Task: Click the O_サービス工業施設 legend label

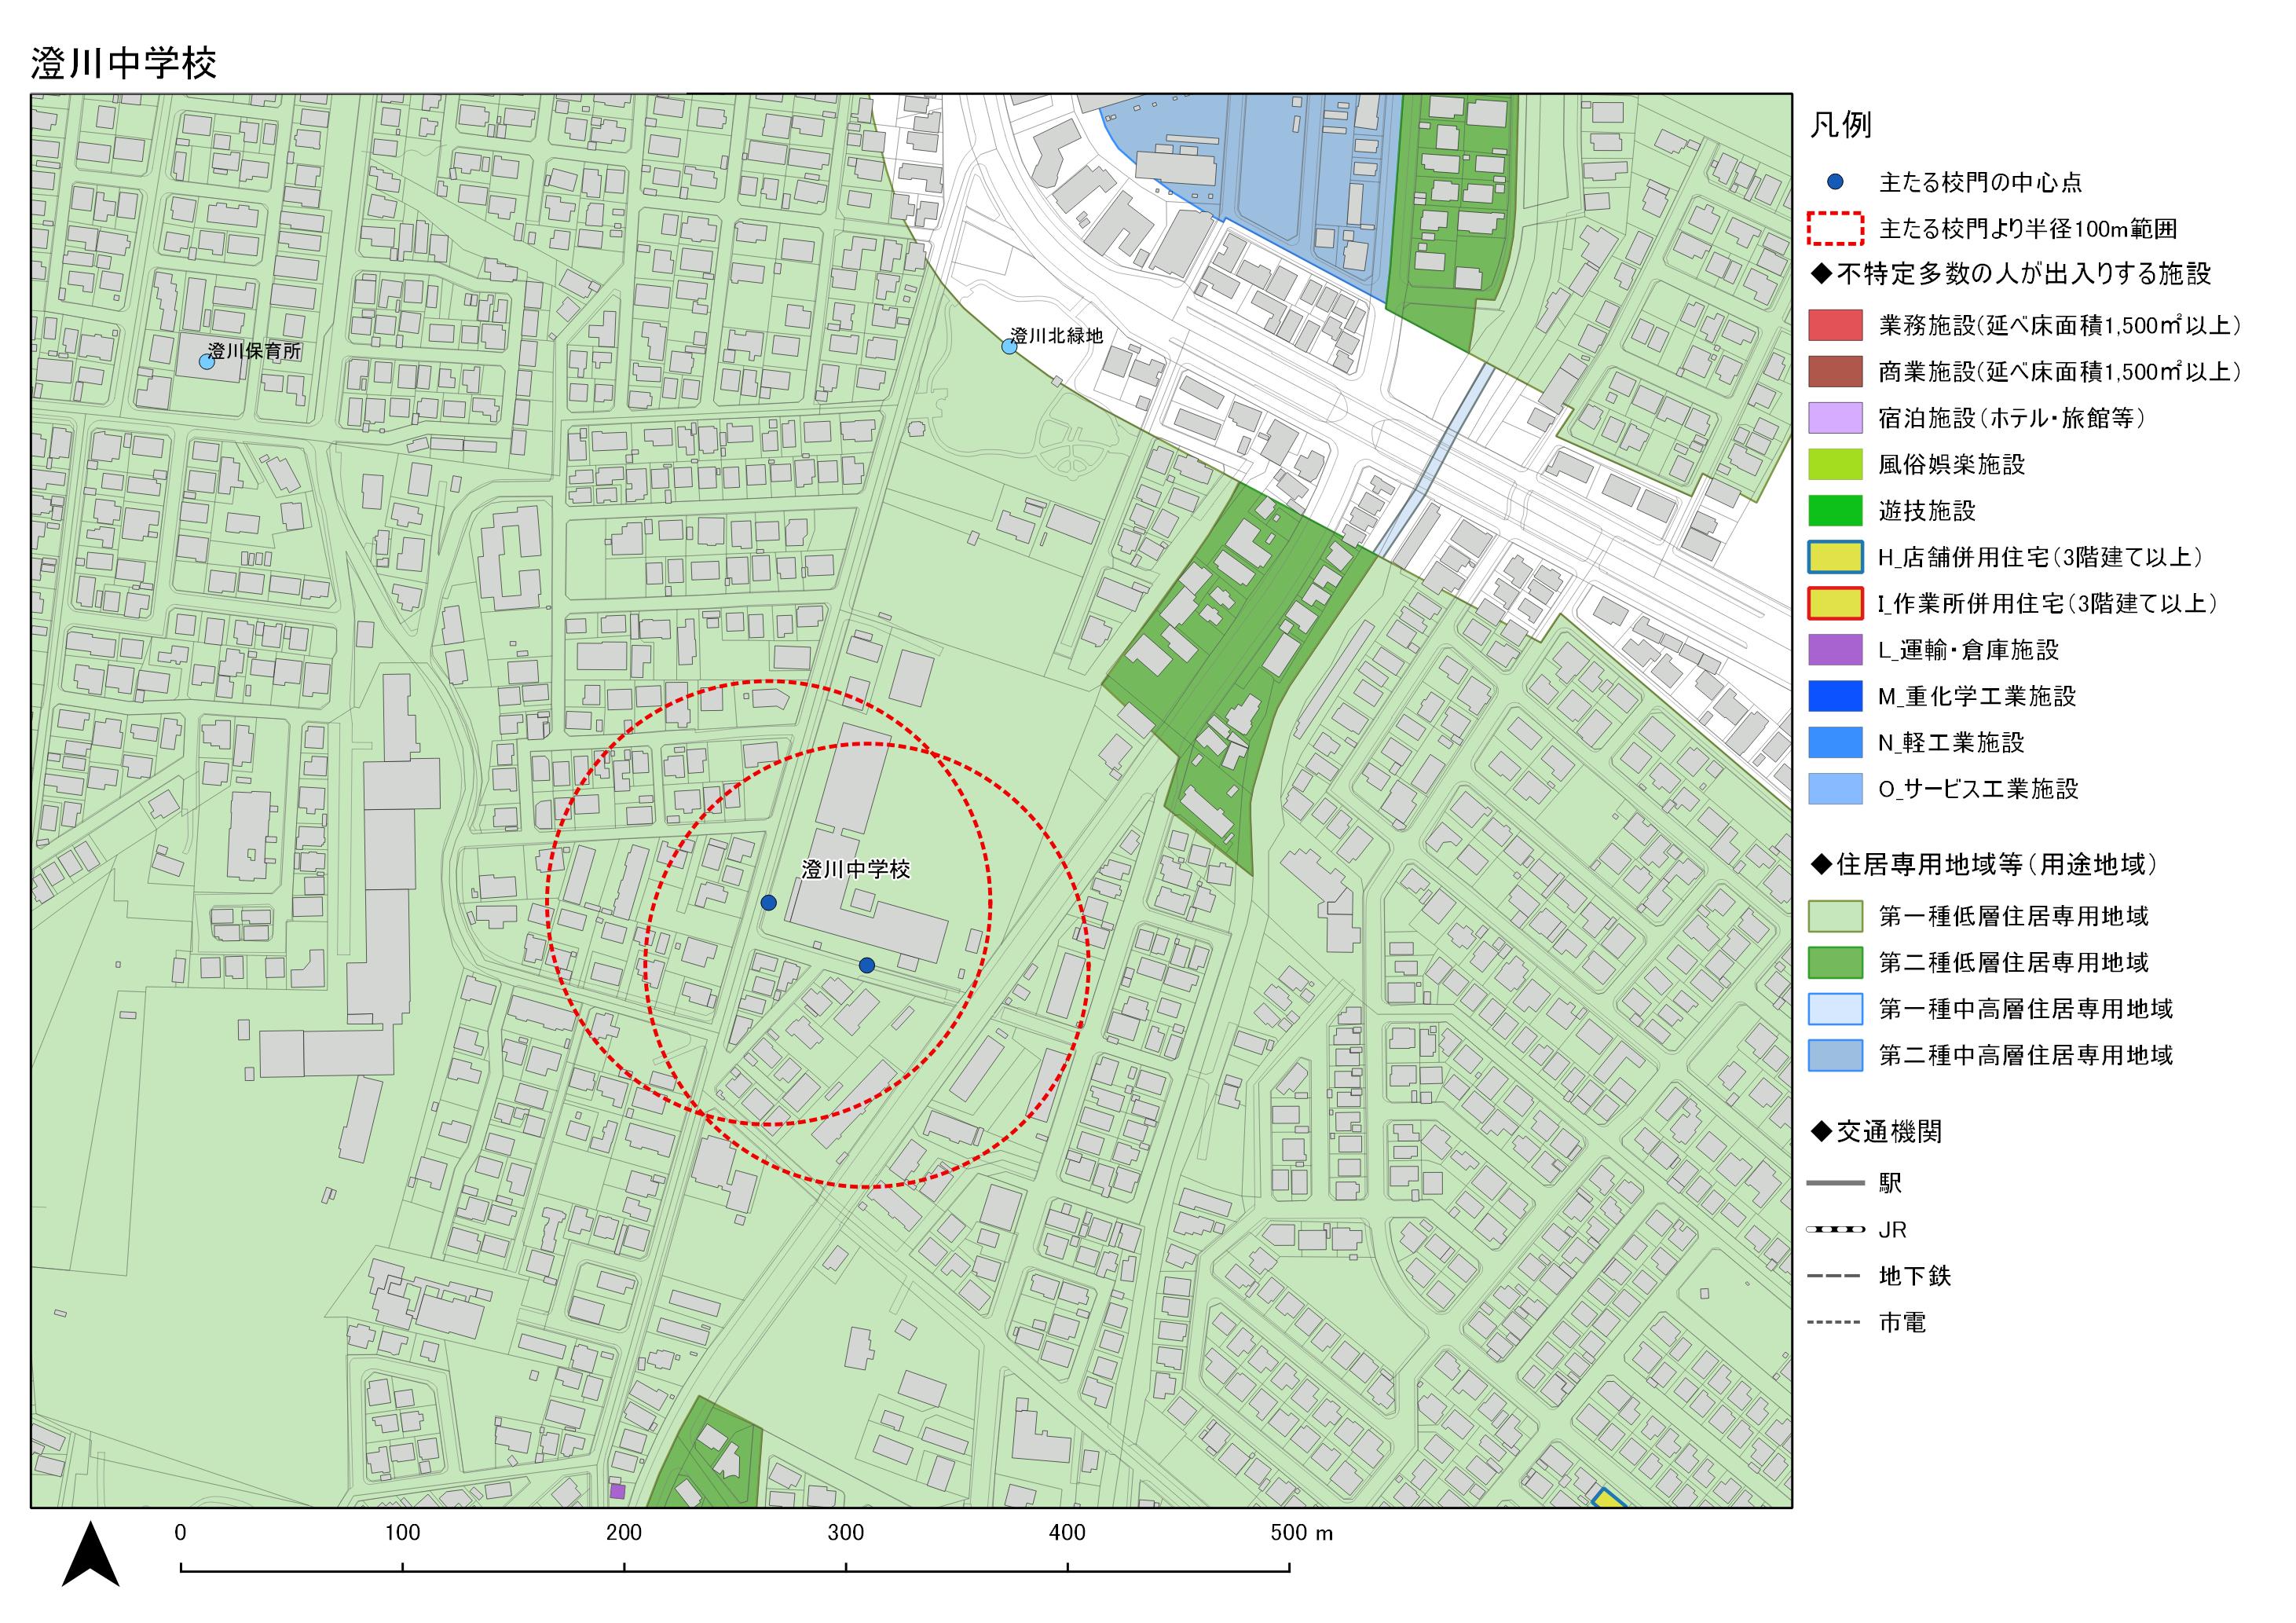Action: 1978,789
